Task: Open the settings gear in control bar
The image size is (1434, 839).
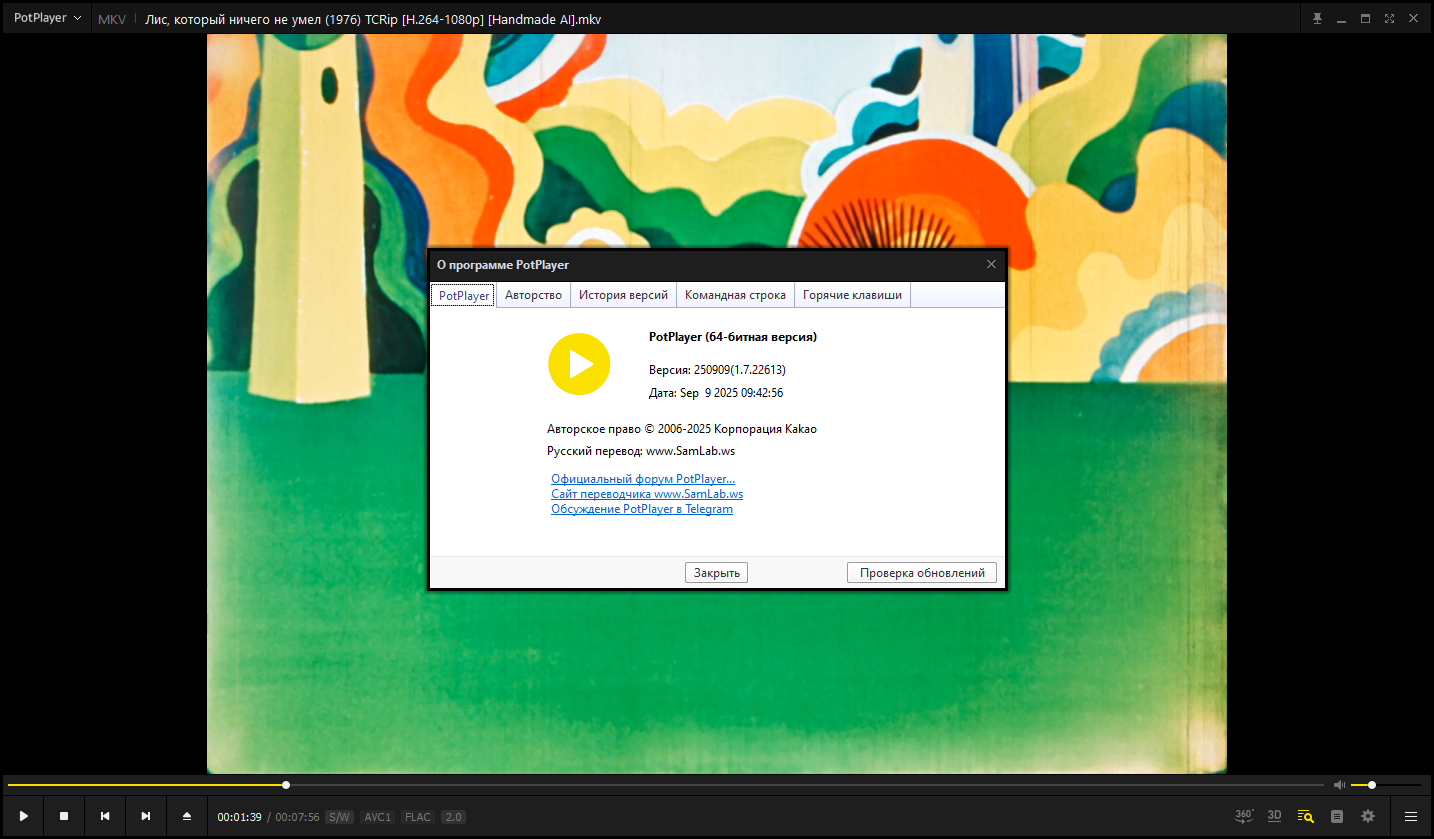Action: 1368,816
